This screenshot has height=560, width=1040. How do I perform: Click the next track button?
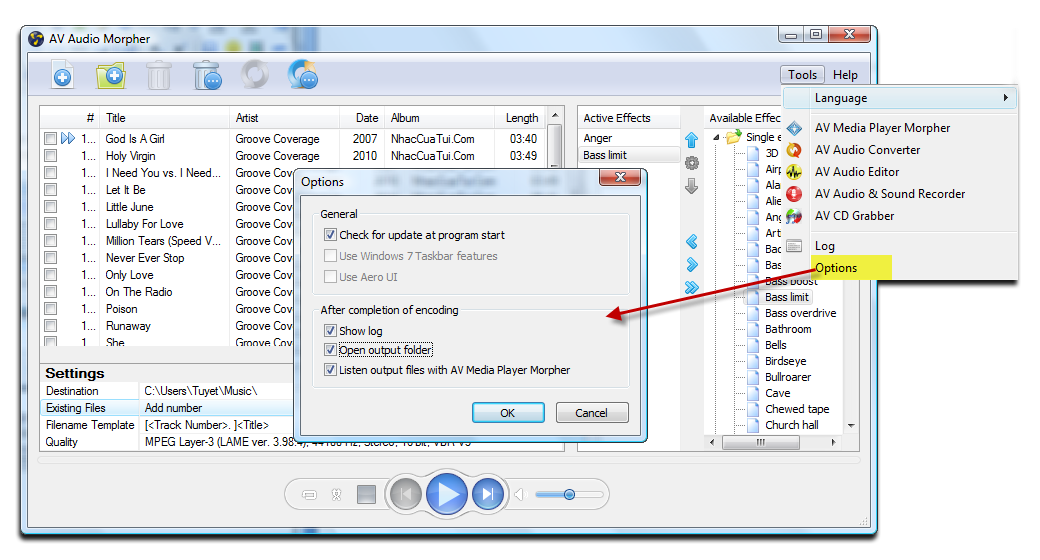click(488, 494)
